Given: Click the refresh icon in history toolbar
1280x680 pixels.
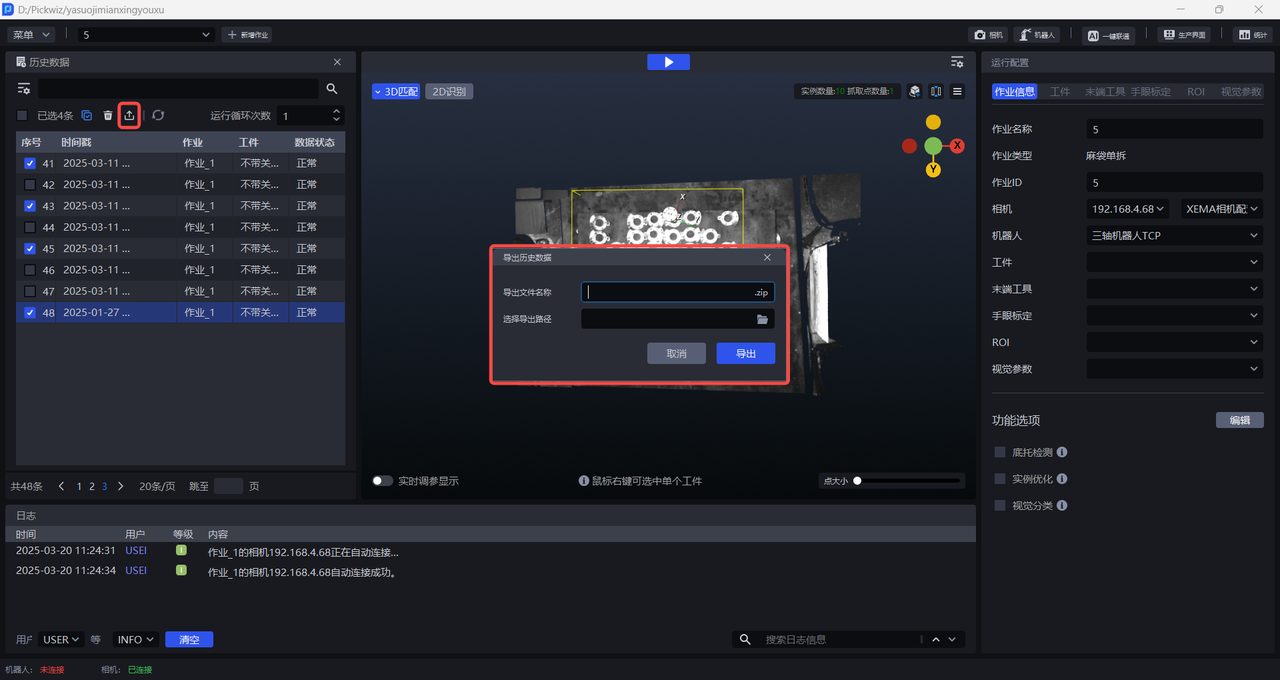Looking at the screenshot, I should click(x=158, y=116).
